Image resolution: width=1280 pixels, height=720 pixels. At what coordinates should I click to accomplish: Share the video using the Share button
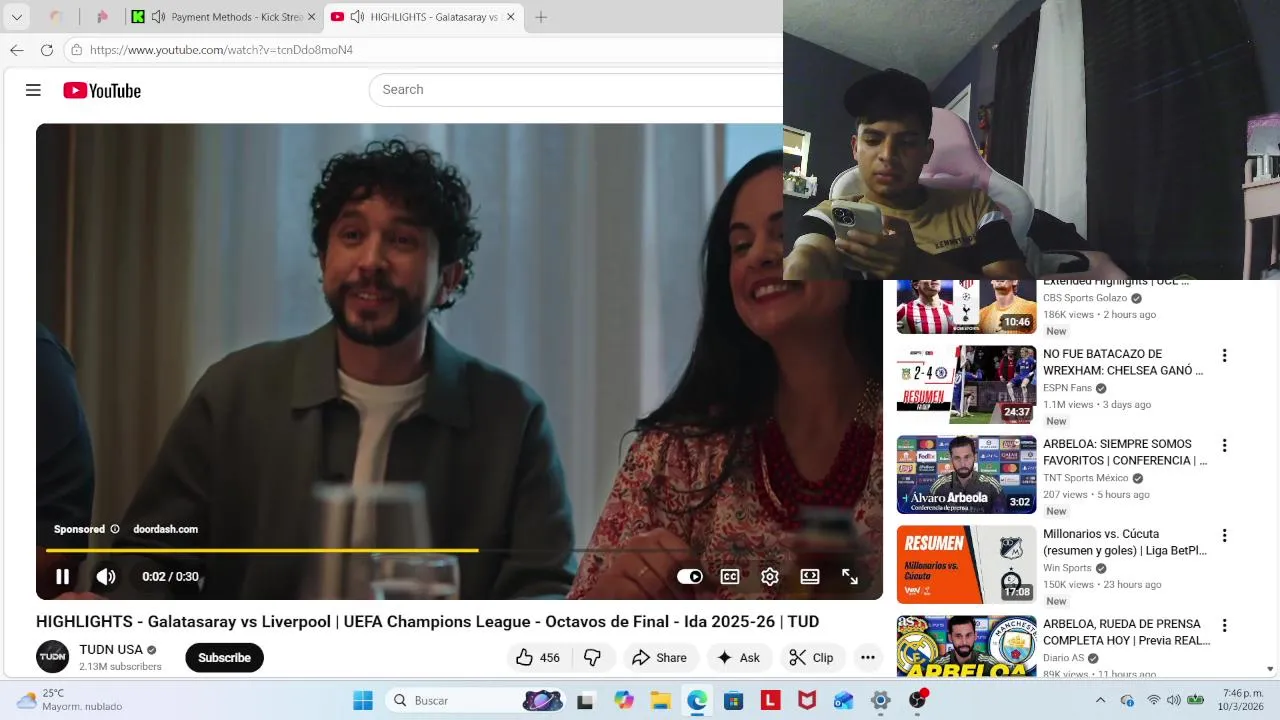coord(659,657)
